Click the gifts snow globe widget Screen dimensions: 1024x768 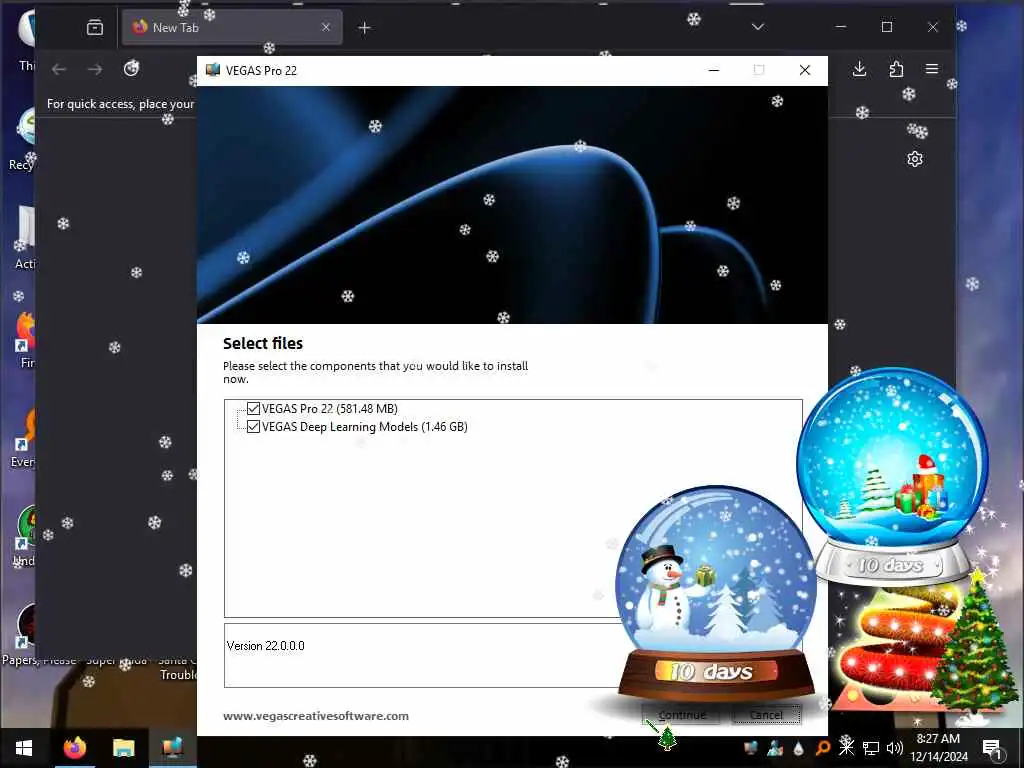(892, 475)
